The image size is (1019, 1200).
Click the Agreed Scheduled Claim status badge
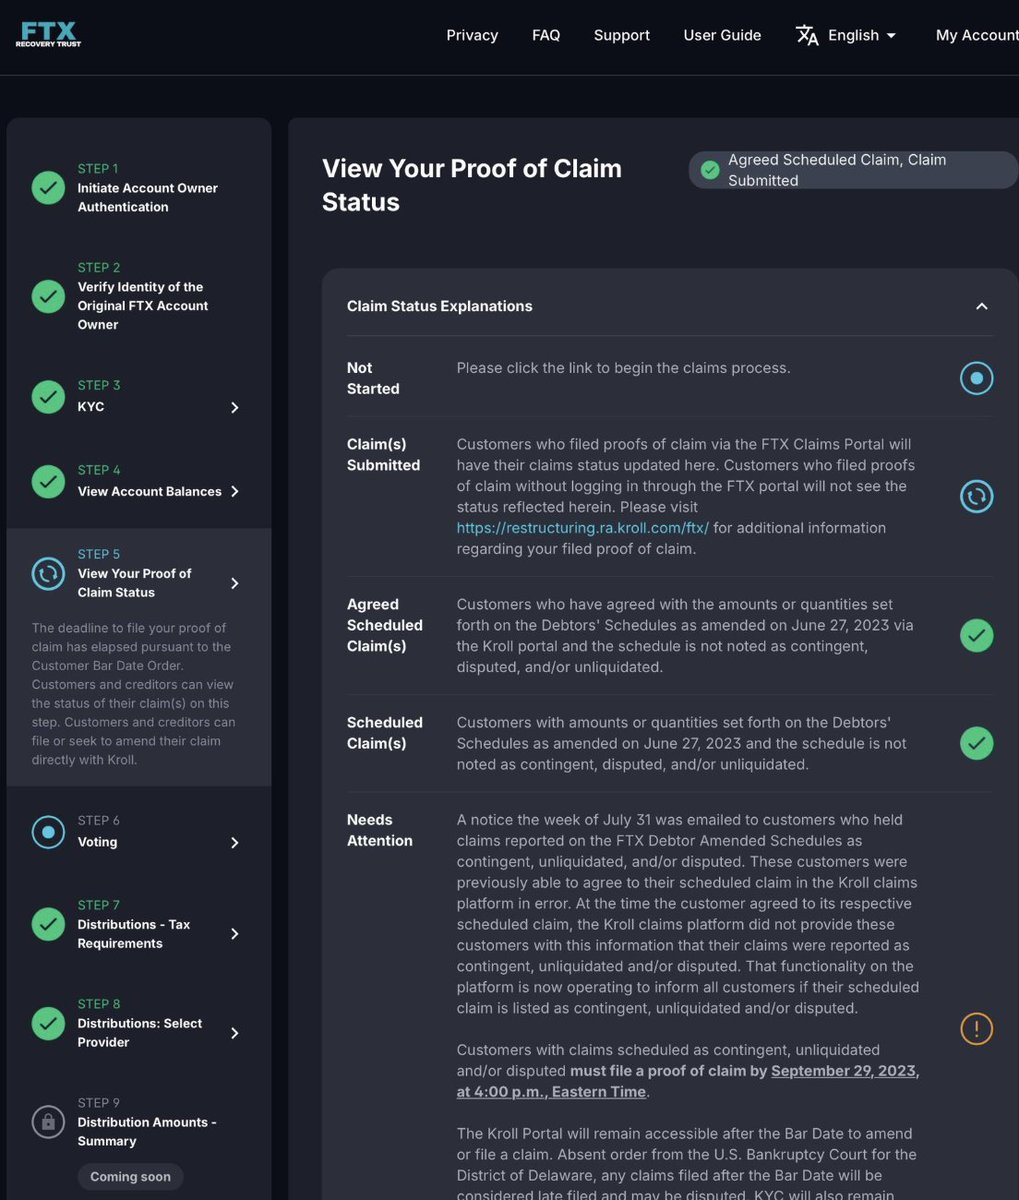[x=853, y=170]
